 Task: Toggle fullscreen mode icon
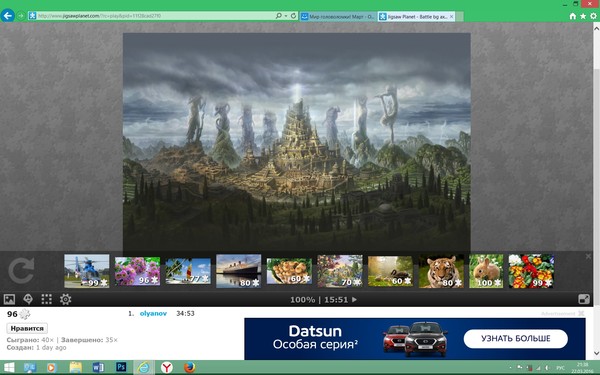584,299
